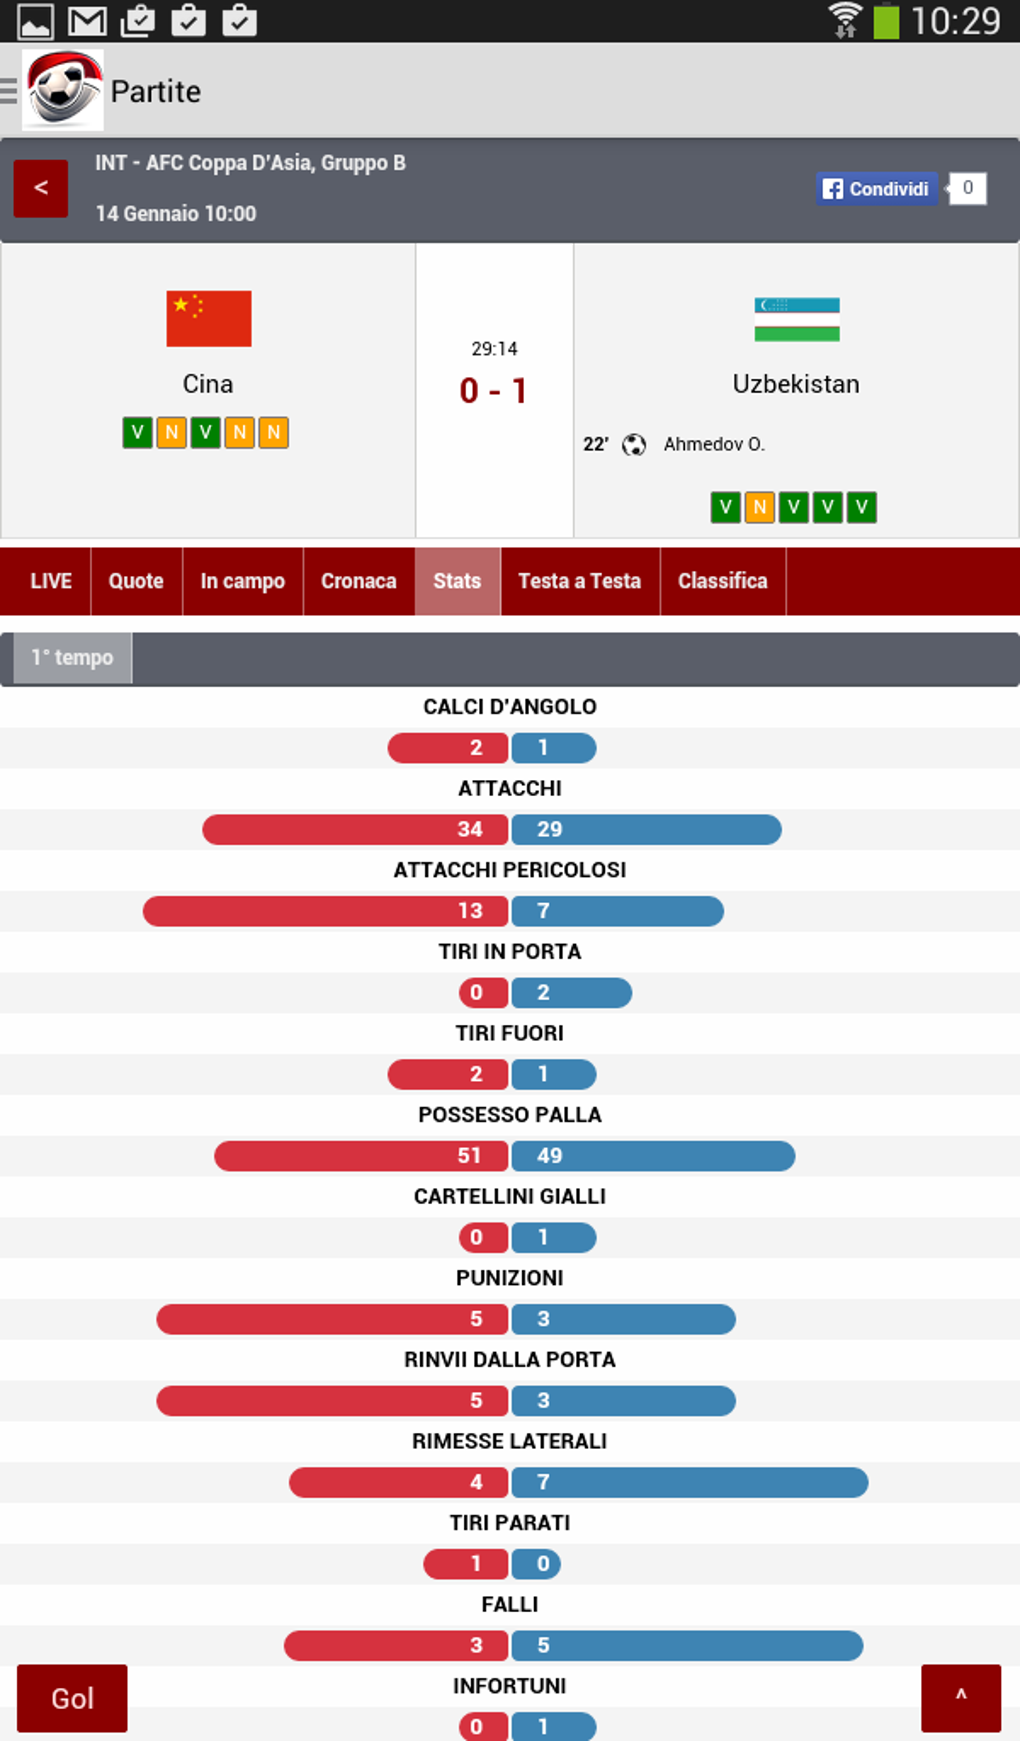The image size is (1020, 1741).
Task: Tap the soccer ball app logo
Action: [63, 91]
